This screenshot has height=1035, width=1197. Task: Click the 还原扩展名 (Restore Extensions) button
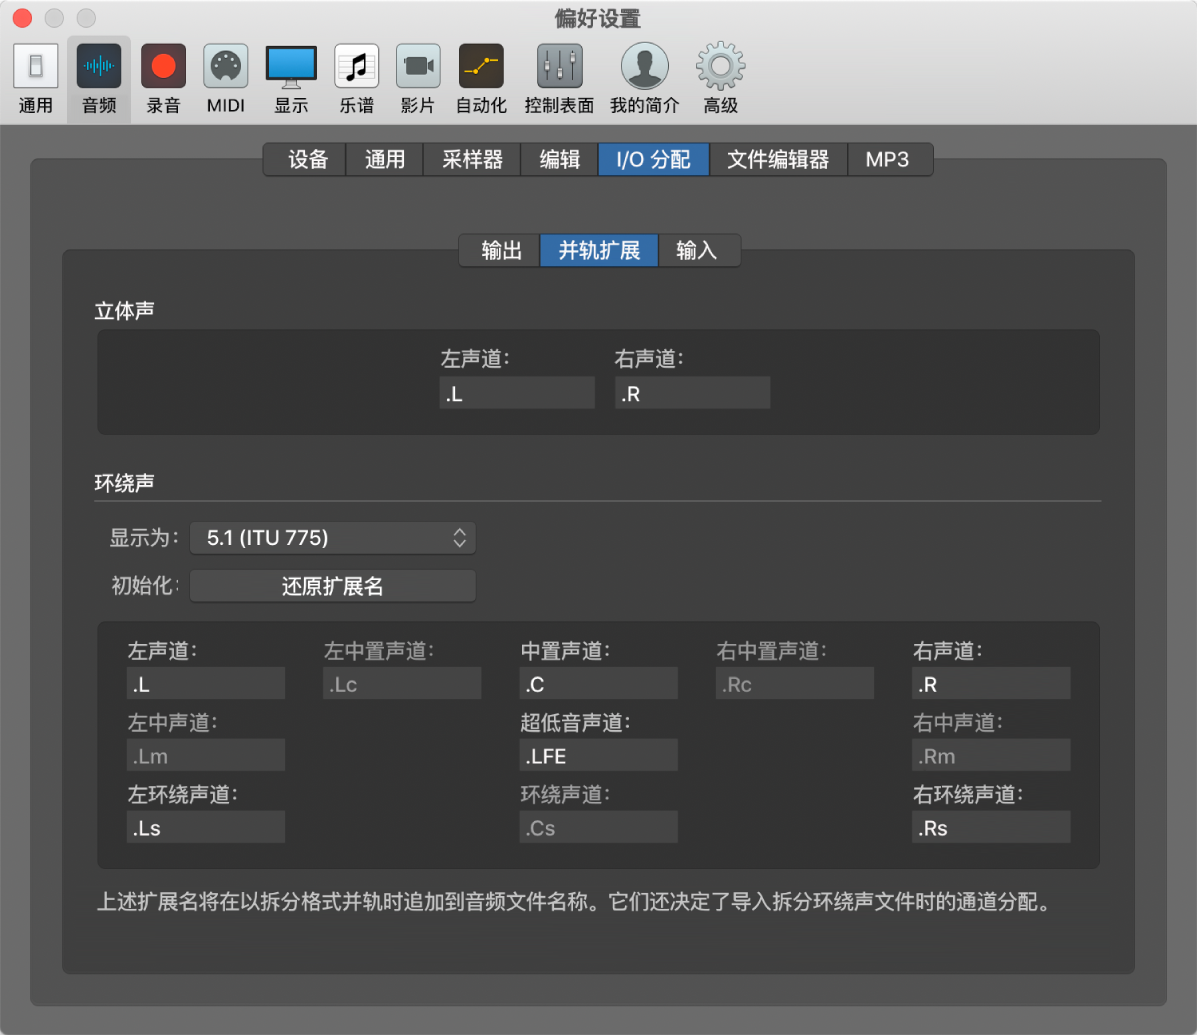[x=332, y=586]
